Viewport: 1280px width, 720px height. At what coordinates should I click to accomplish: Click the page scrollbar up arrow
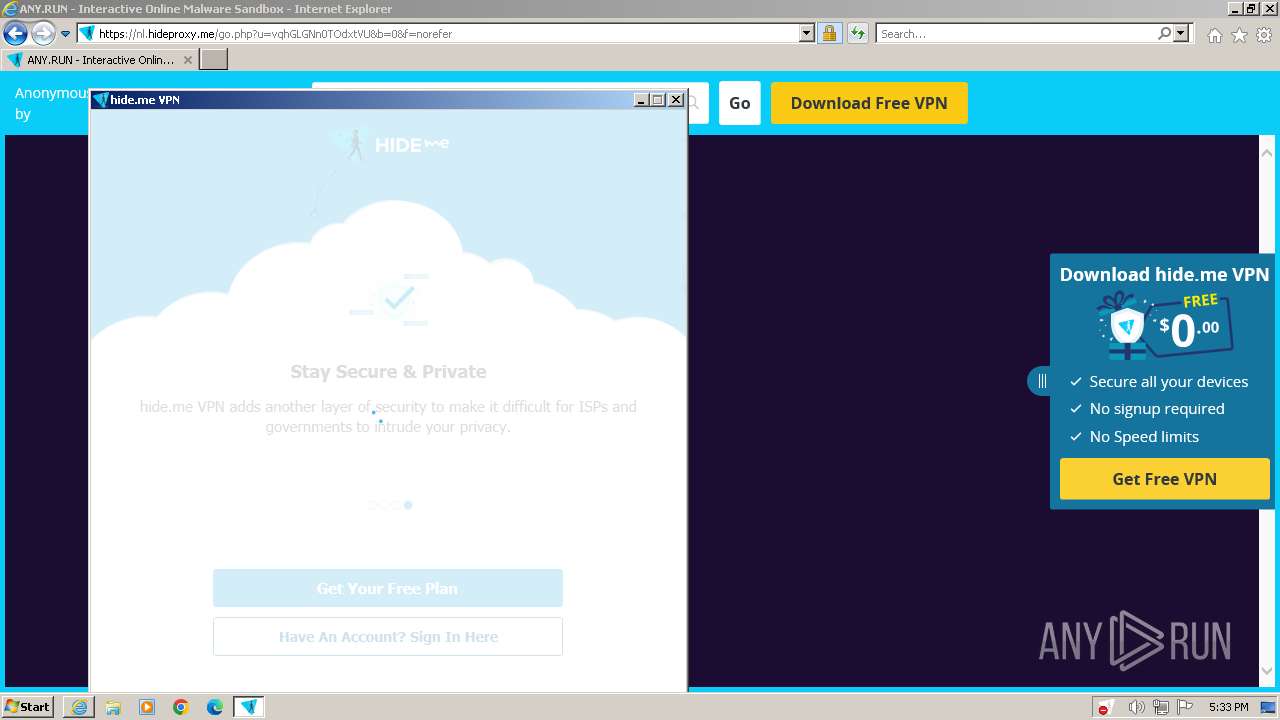tap(1266, 153)
